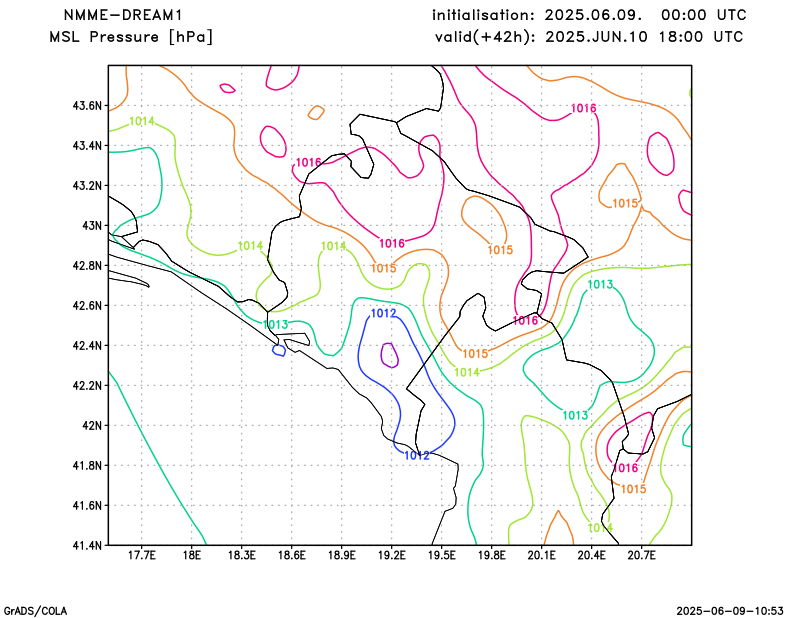
Task: Click the 17.7E longitude axis label
Action: (x=142, y=555)
